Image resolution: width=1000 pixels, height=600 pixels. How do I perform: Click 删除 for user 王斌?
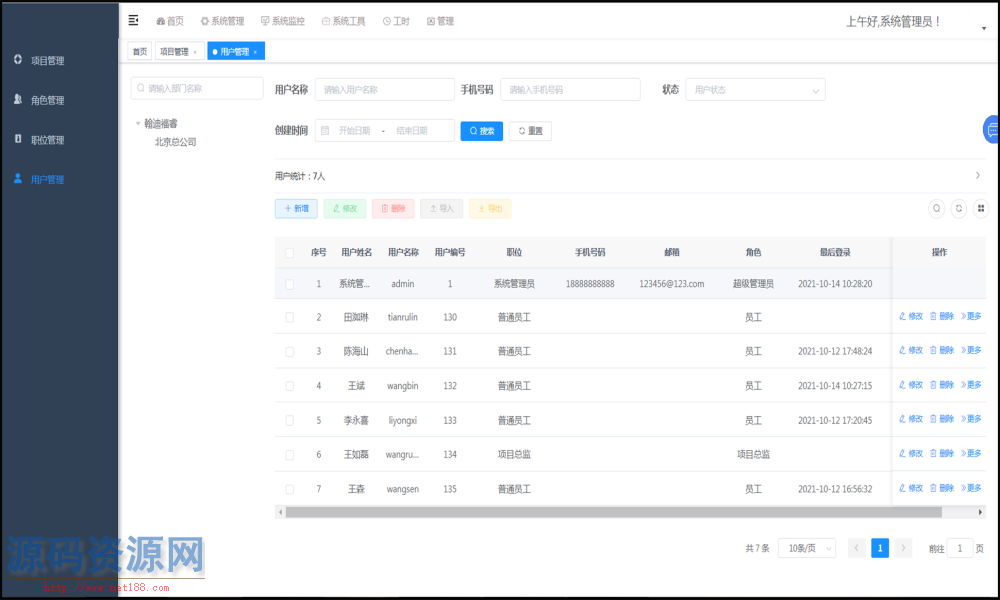942,384
